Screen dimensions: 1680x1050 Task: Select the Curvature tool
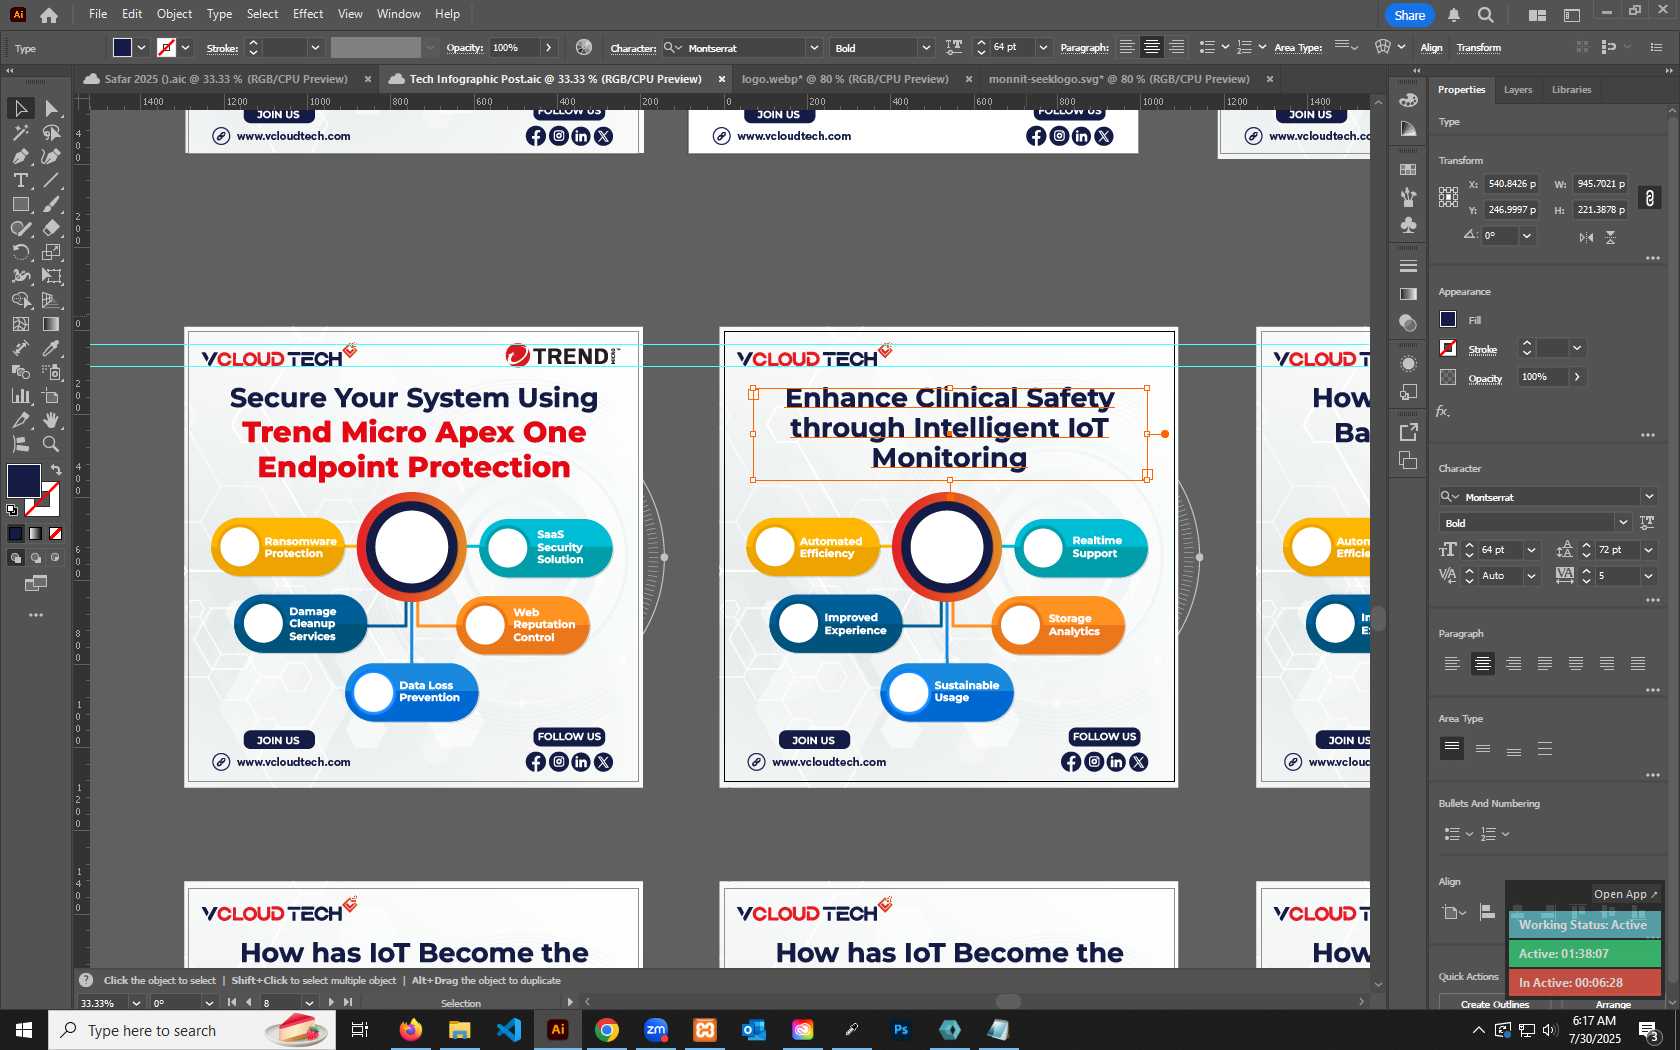(x=52, y=156)
